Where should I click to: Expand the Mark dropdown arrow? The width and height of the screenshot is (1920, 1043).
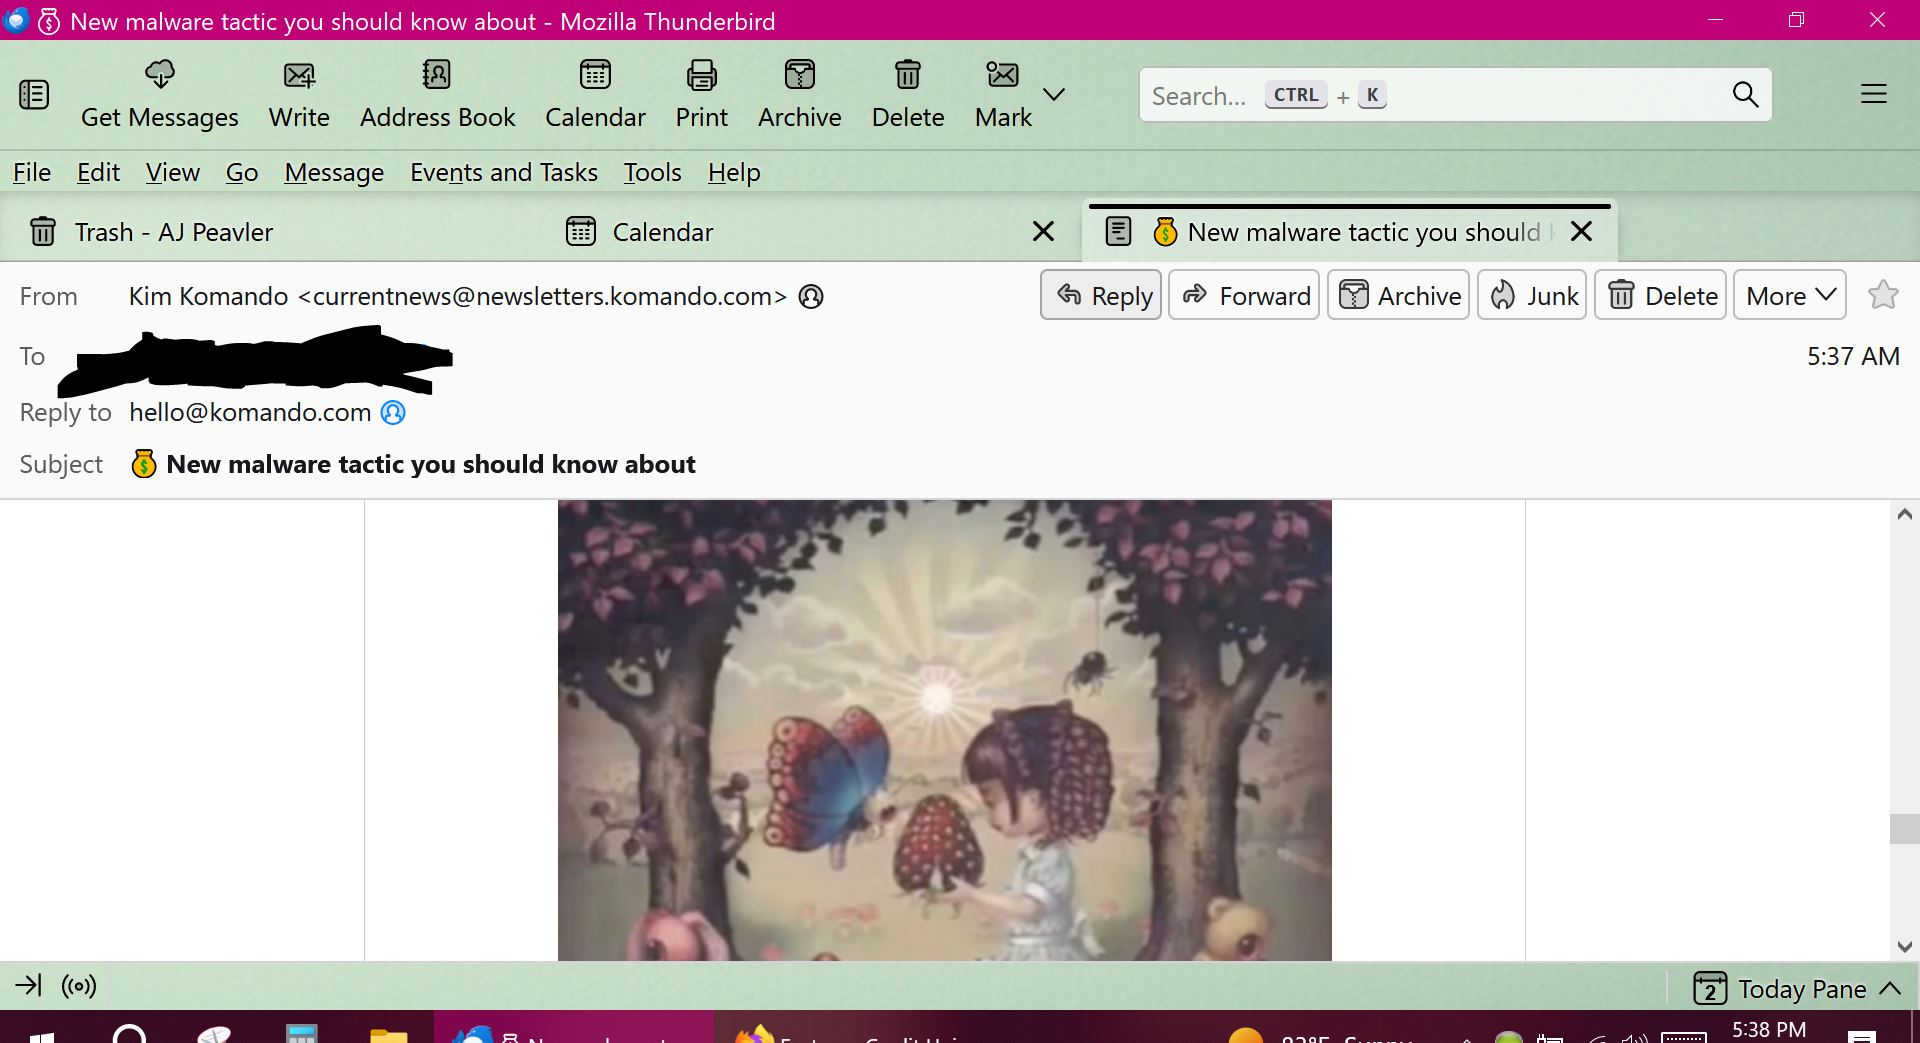pyautogui.click(x=1054, y=95)
